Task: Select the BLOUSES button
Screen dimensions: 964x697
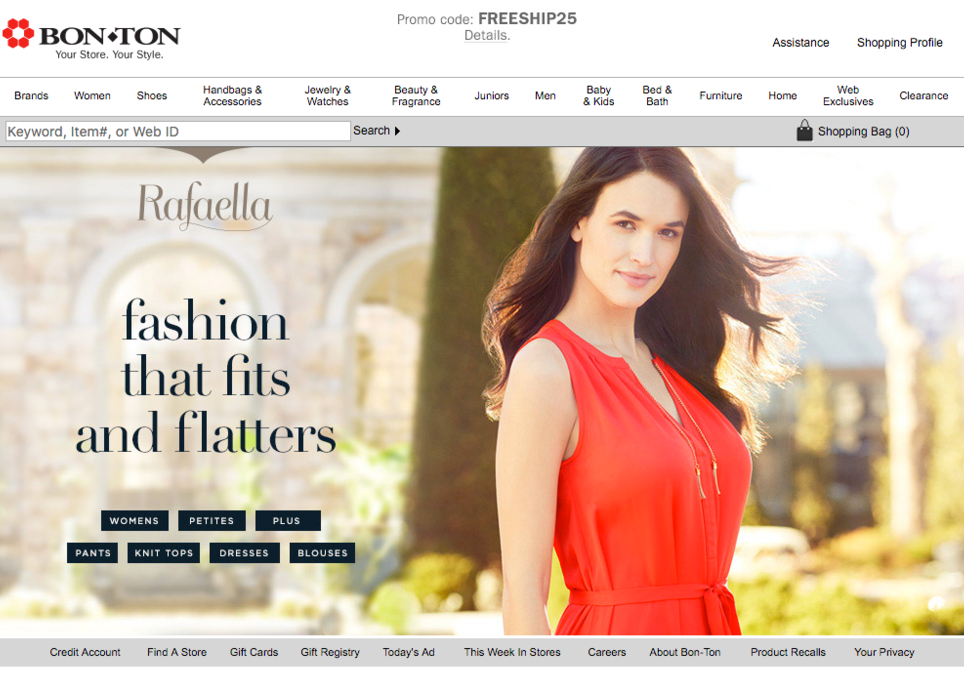Action: [322, 553]
